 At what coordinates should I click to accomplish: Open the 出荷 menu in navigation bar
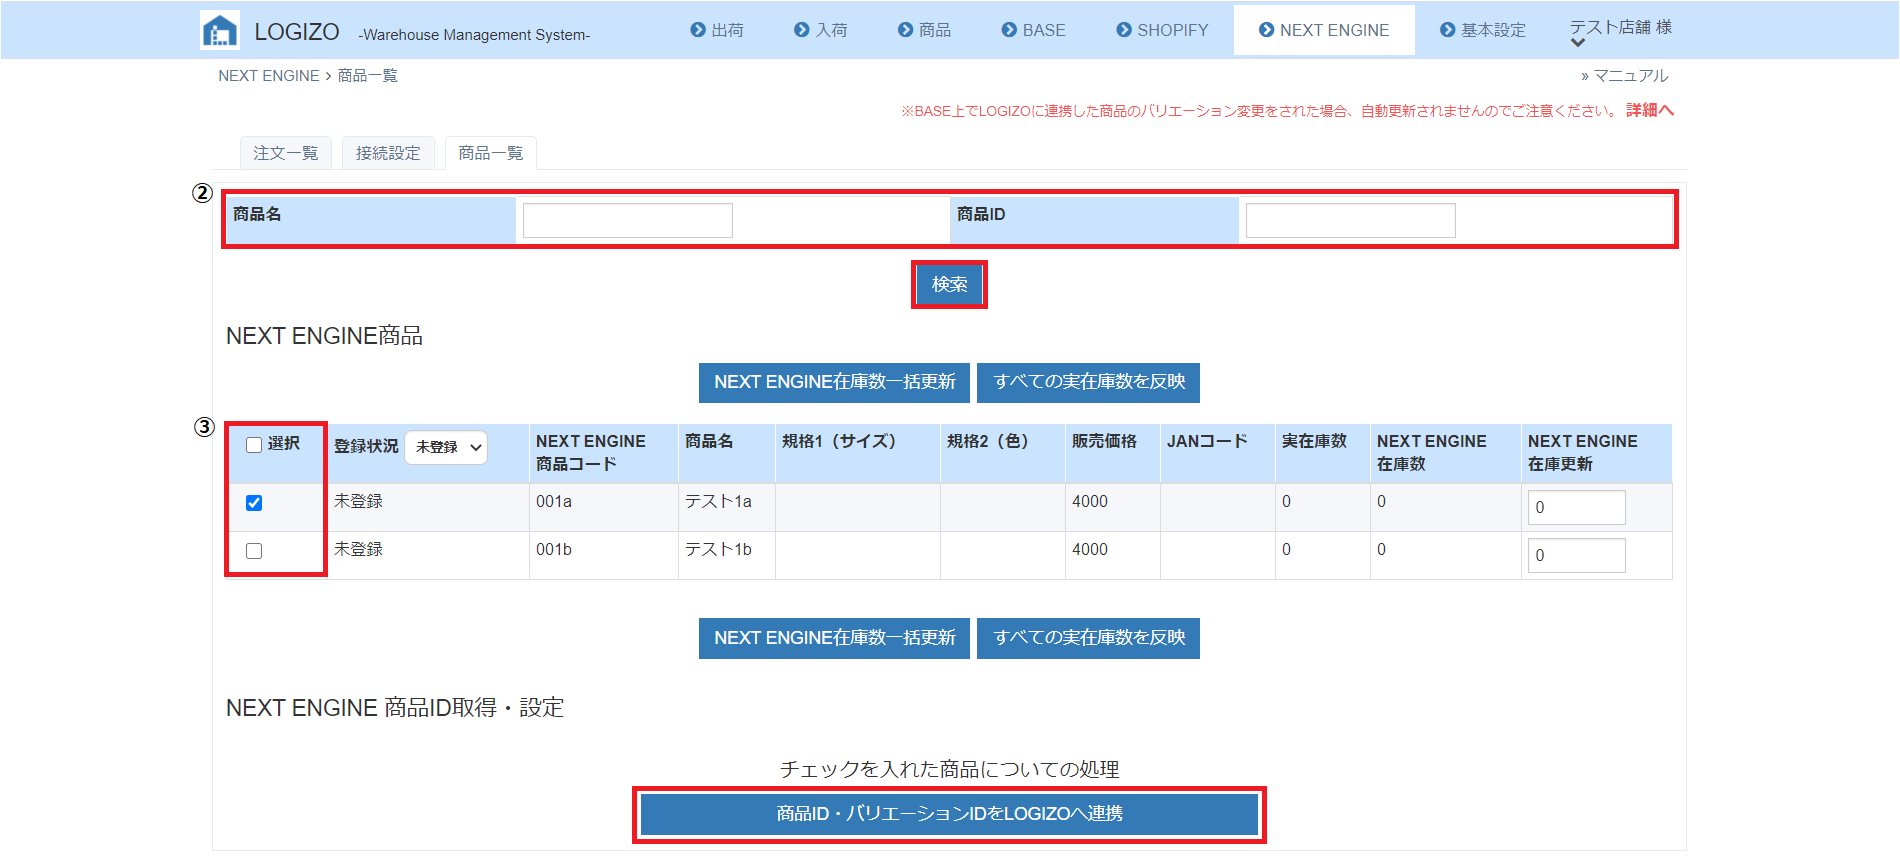717,30
